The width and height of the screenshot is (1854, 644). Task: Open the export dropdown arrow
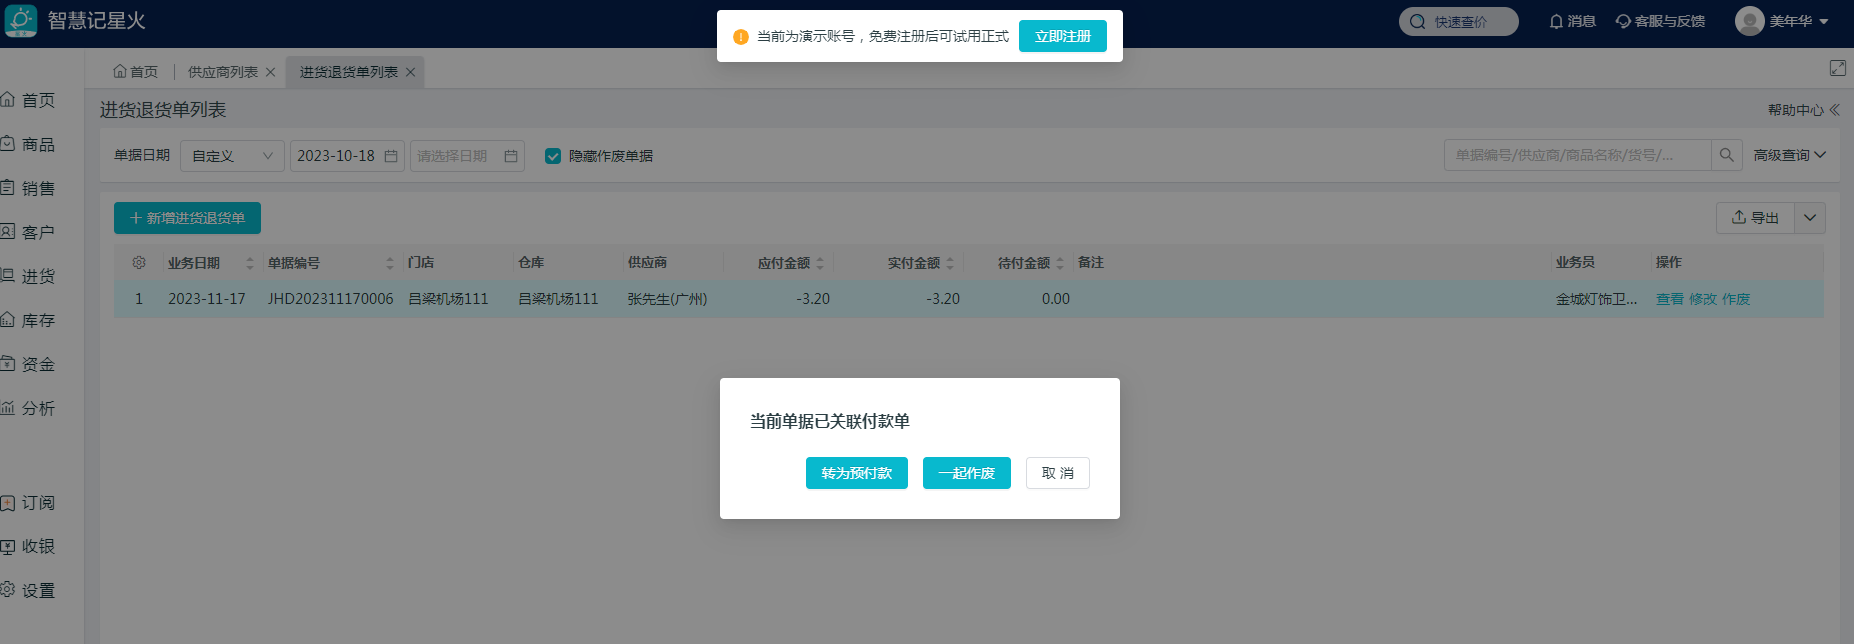tap(1809, 218)
